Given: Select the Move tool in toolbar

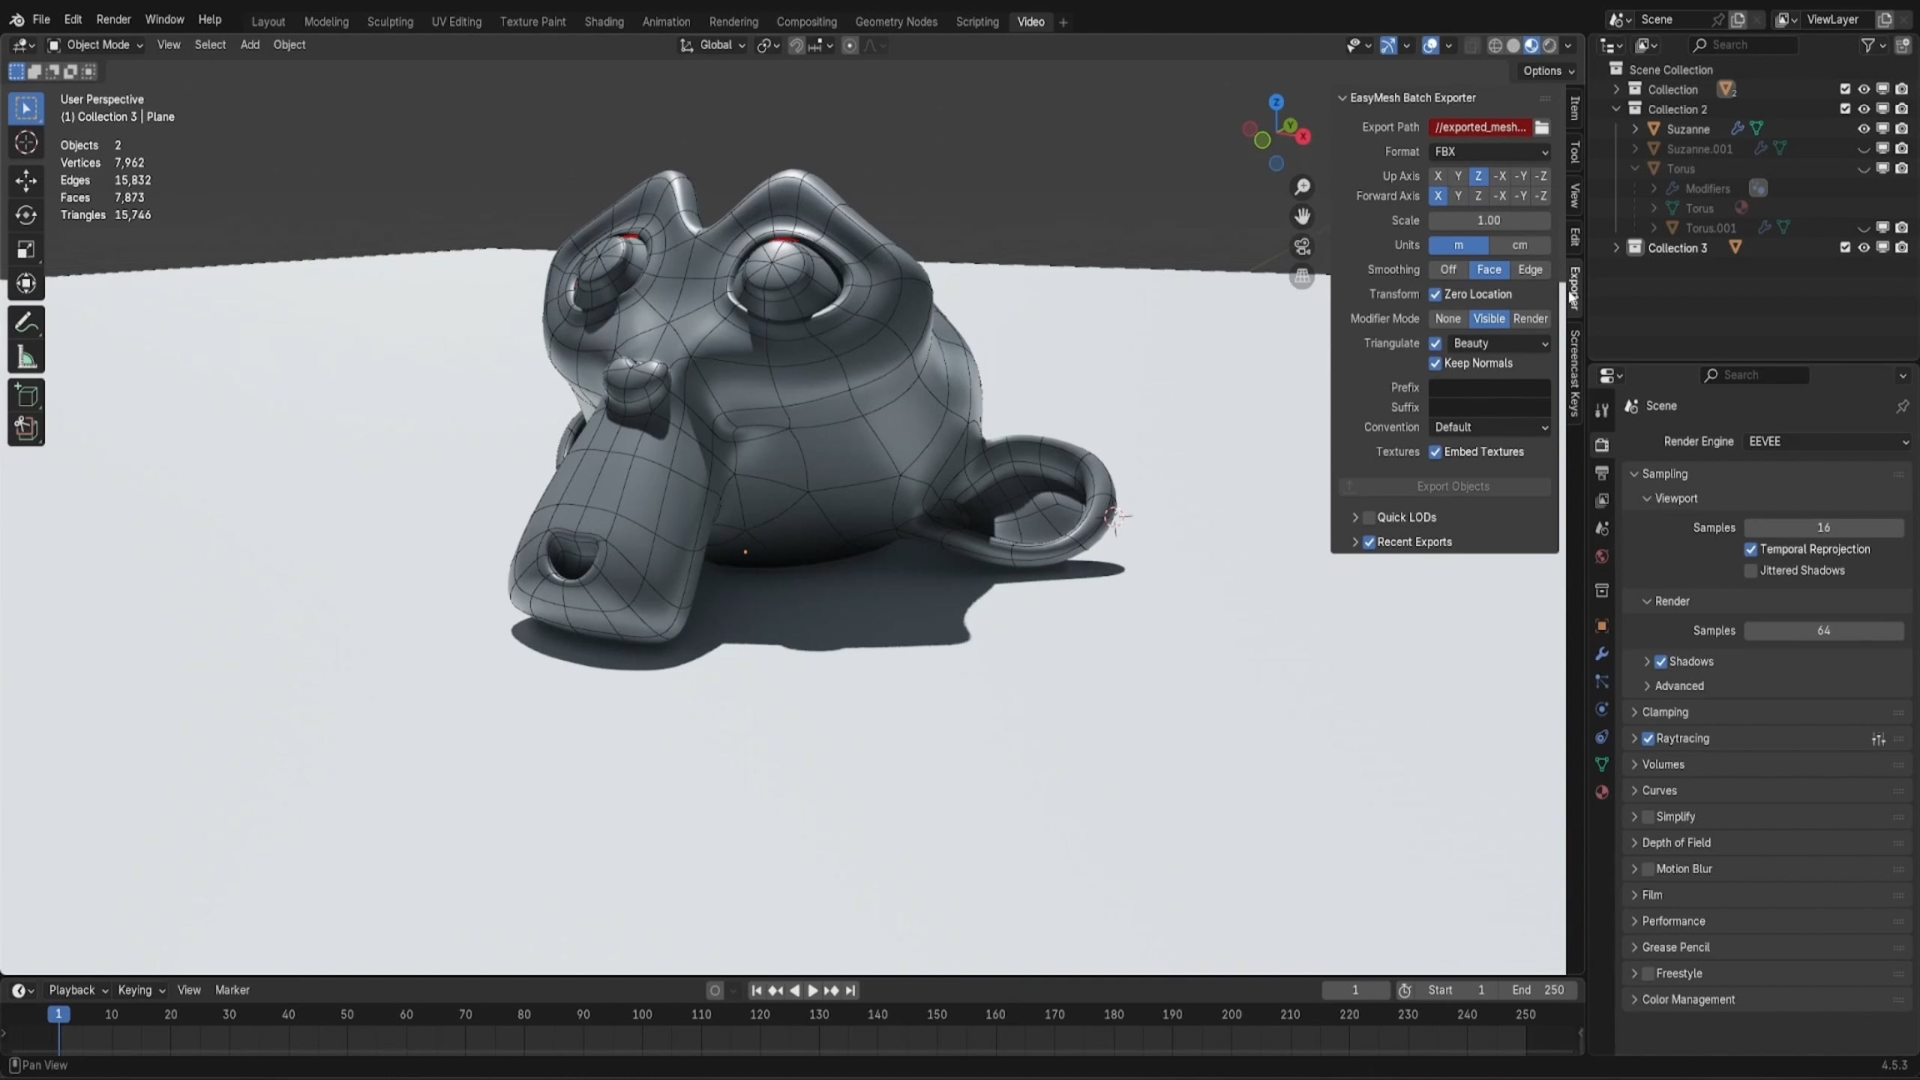Looking at the screenshot, I should [x=26, y=180].
